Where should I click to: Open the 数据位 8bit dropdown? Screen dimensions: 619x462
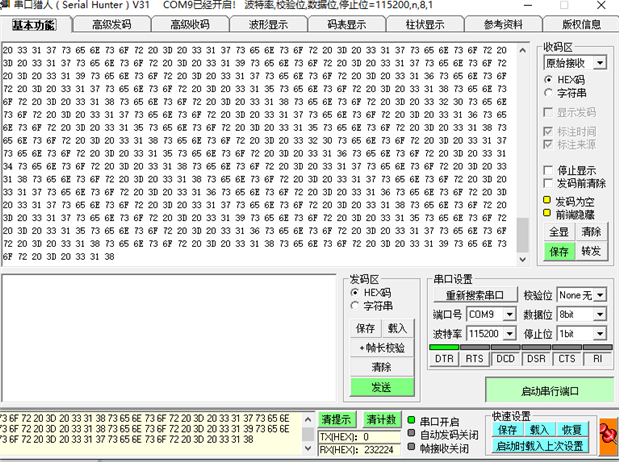pos(600,314)
